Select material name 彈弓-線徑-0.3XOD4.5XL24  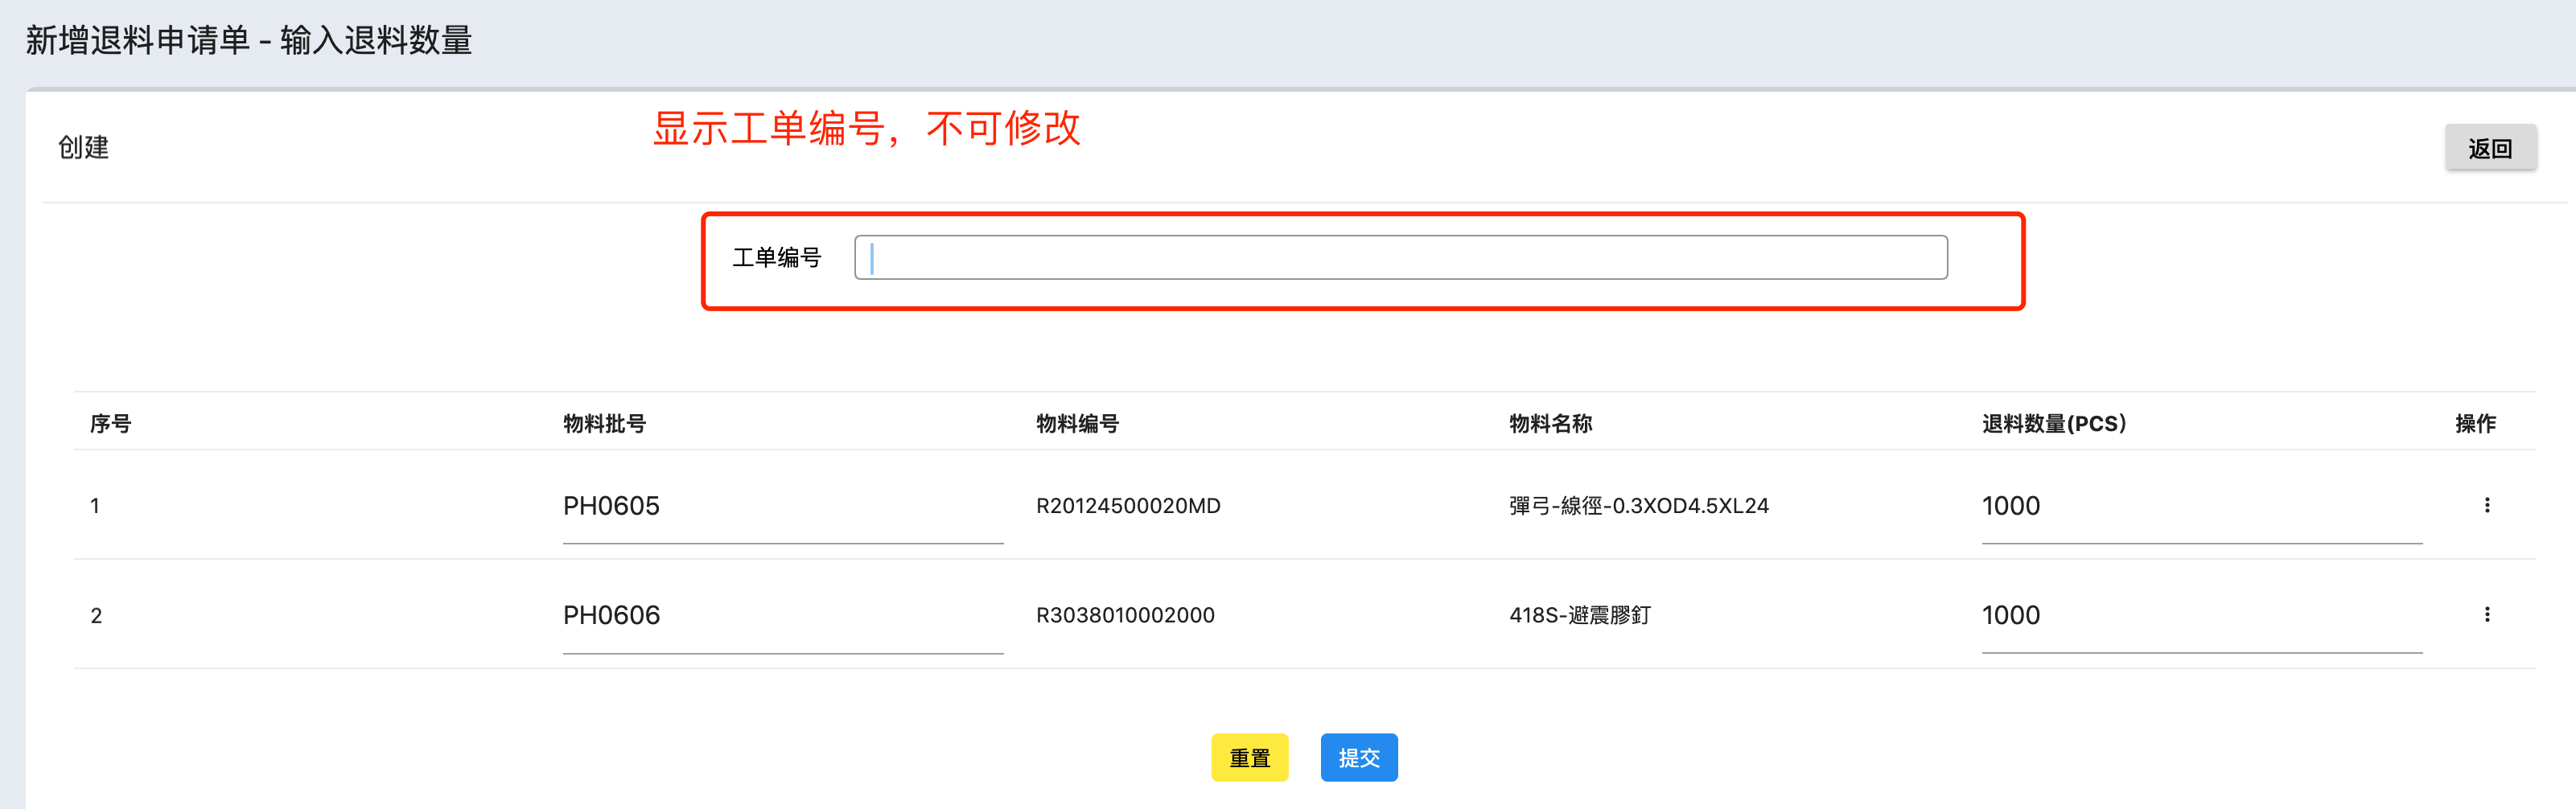(1639, 506)
